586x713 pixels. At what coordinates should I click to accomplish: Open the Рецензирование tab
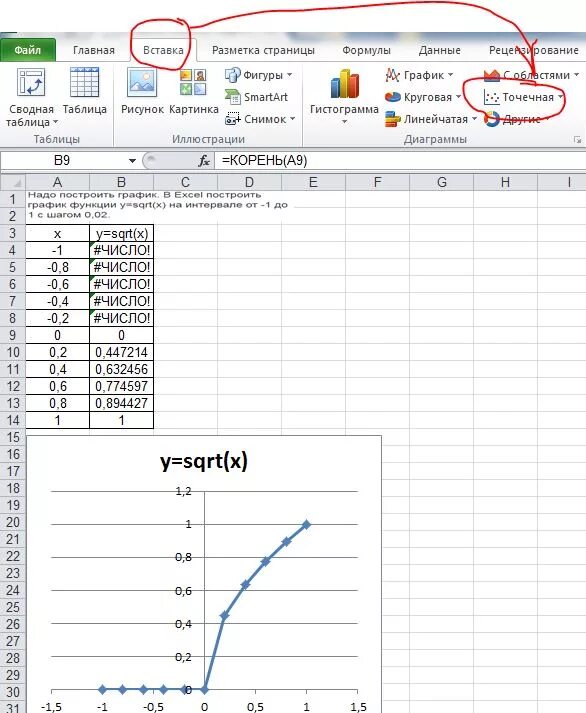click(x=534, y=50)
